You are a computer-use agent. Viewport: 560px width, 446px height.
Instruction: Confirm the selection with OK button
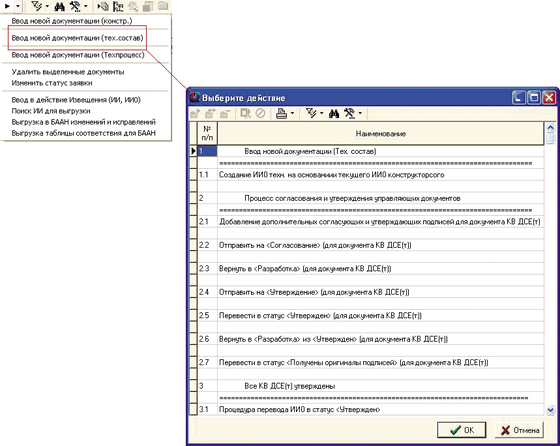point(461,430)
